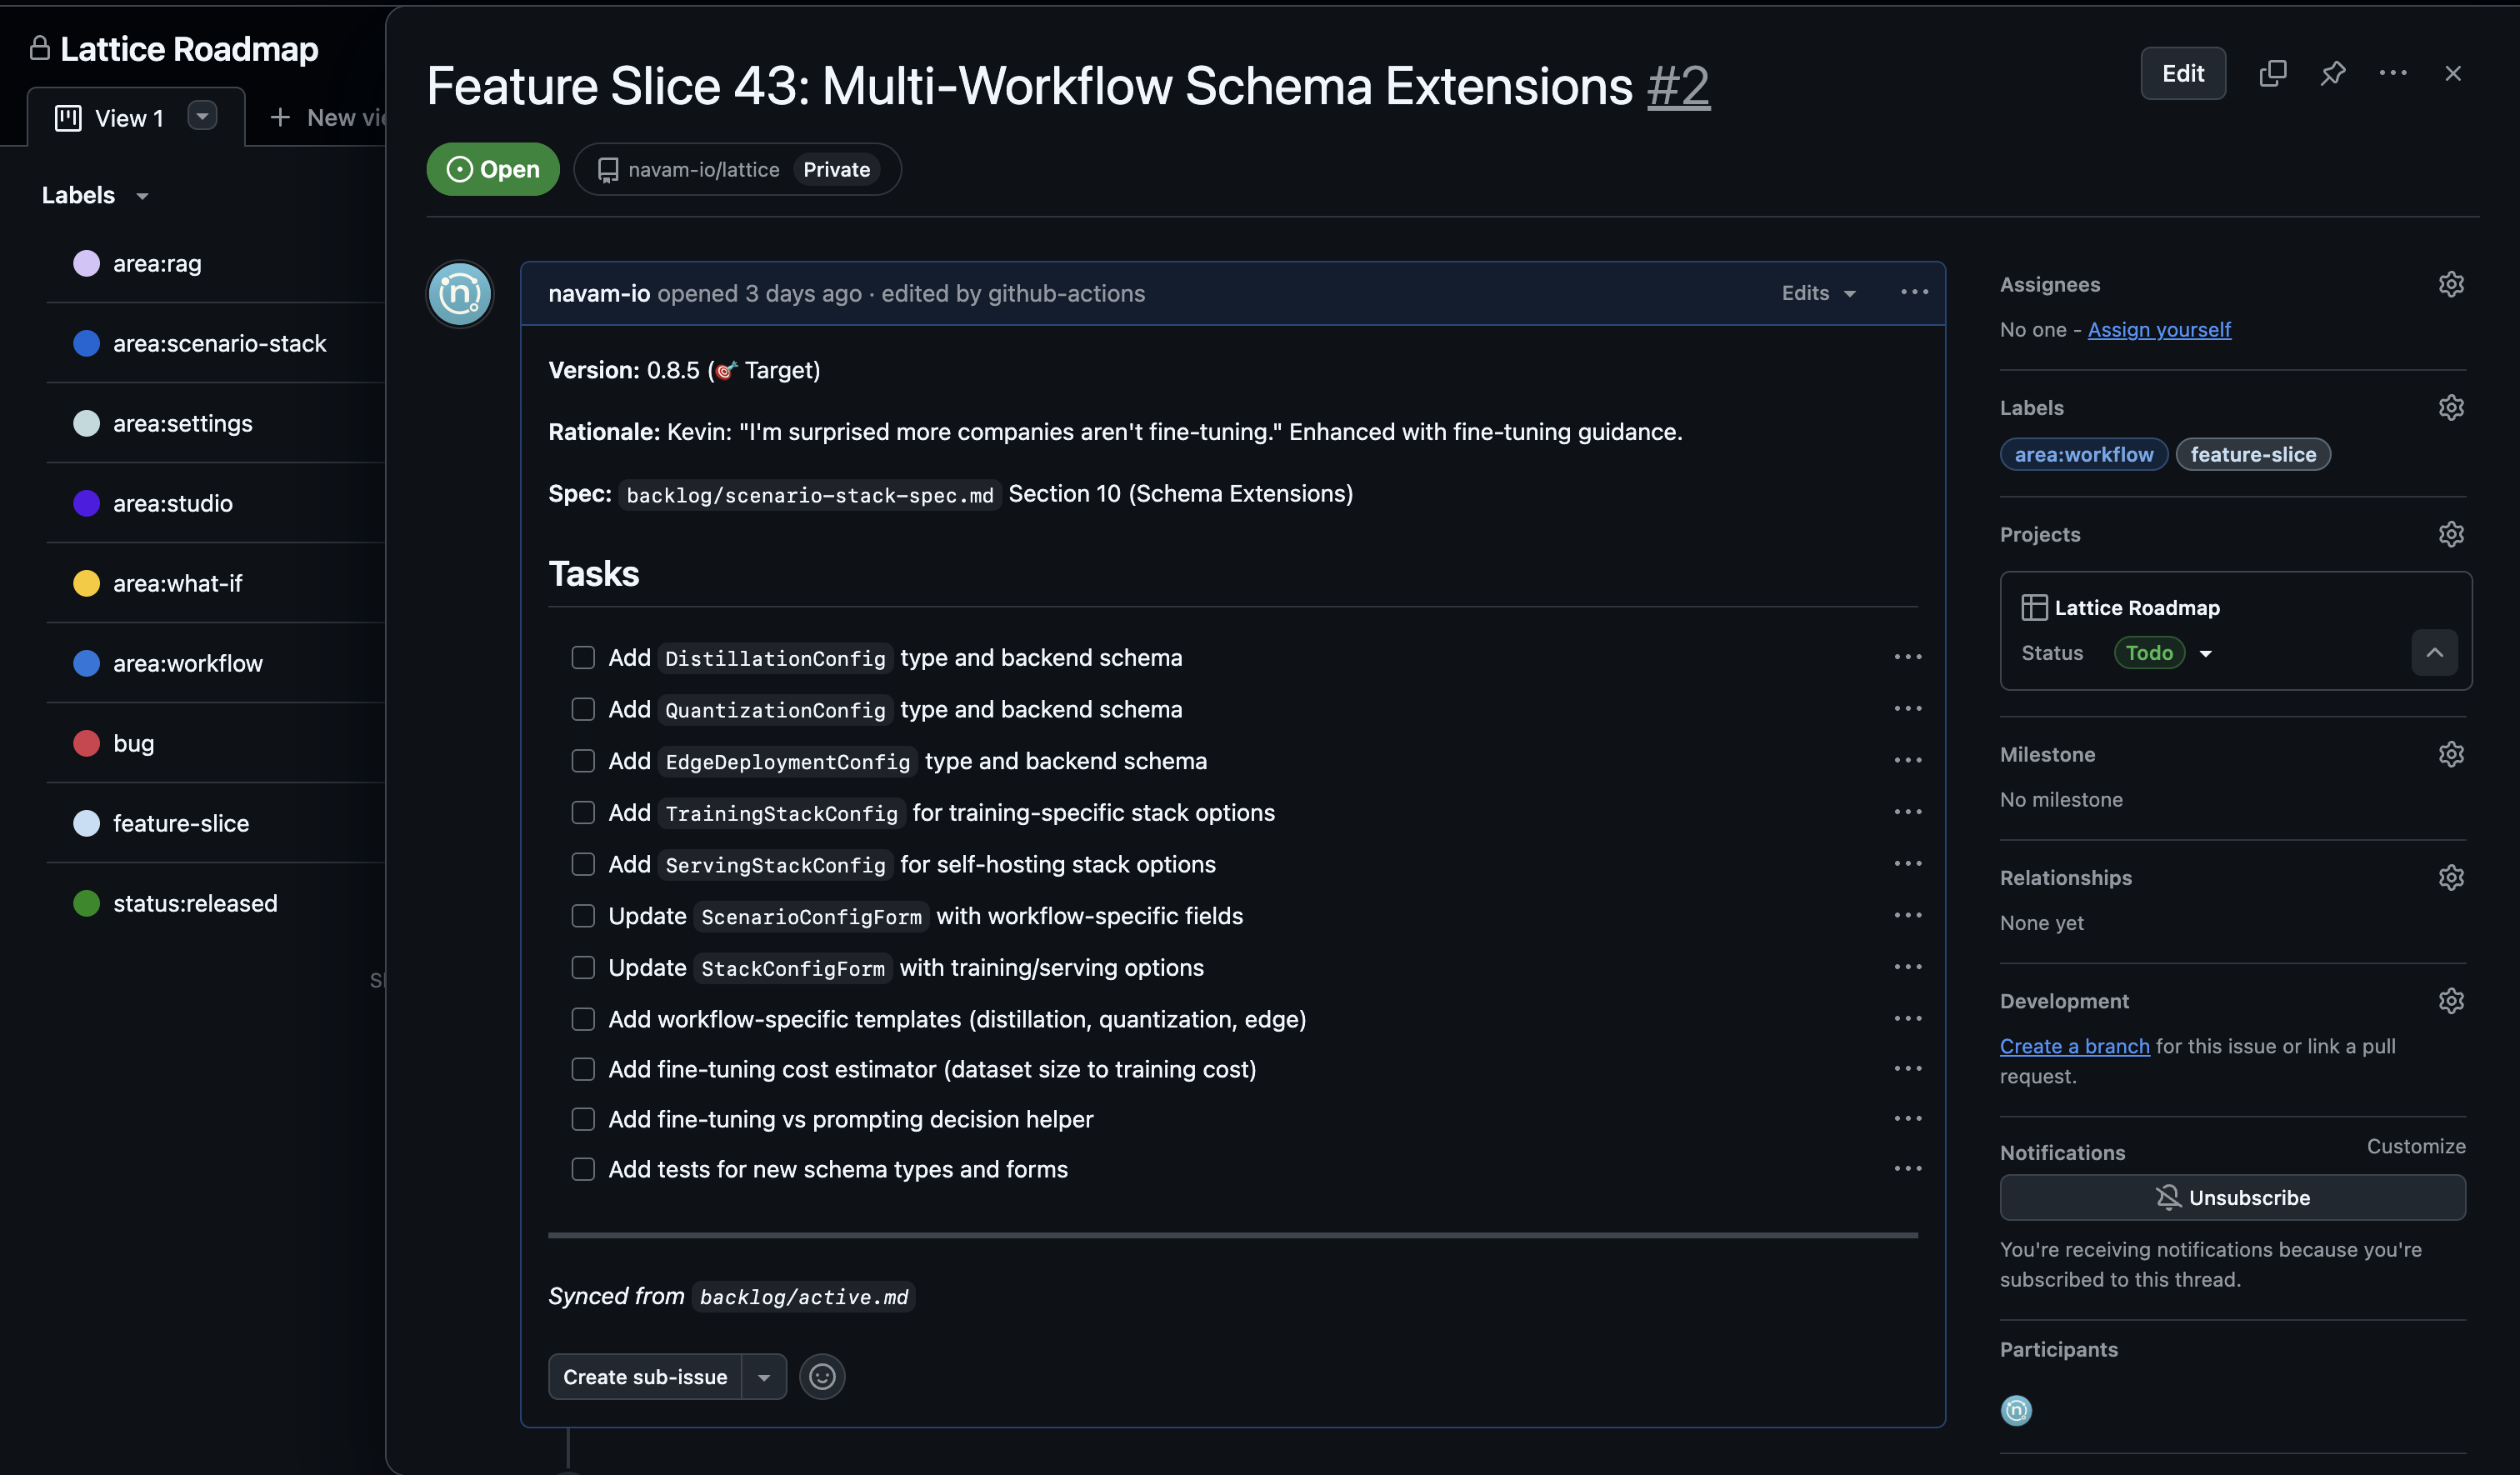Tick the Update StackConfigForm task checkbox

click(583, 967)
